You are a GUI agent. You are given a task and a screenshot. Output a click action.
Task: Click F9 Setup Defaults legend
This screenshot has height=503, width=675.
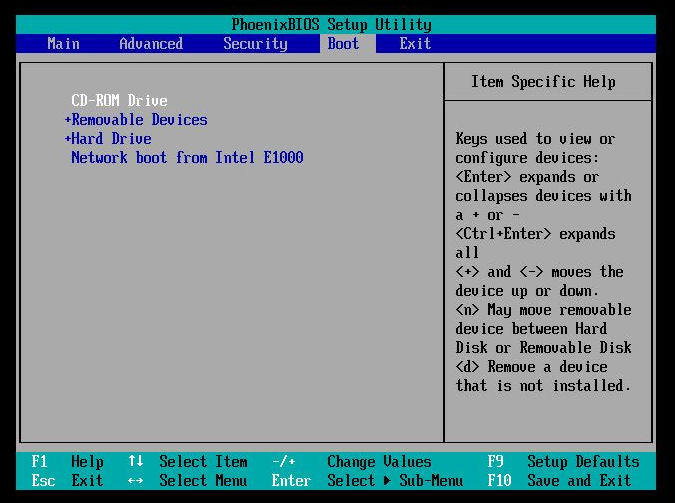564,462
